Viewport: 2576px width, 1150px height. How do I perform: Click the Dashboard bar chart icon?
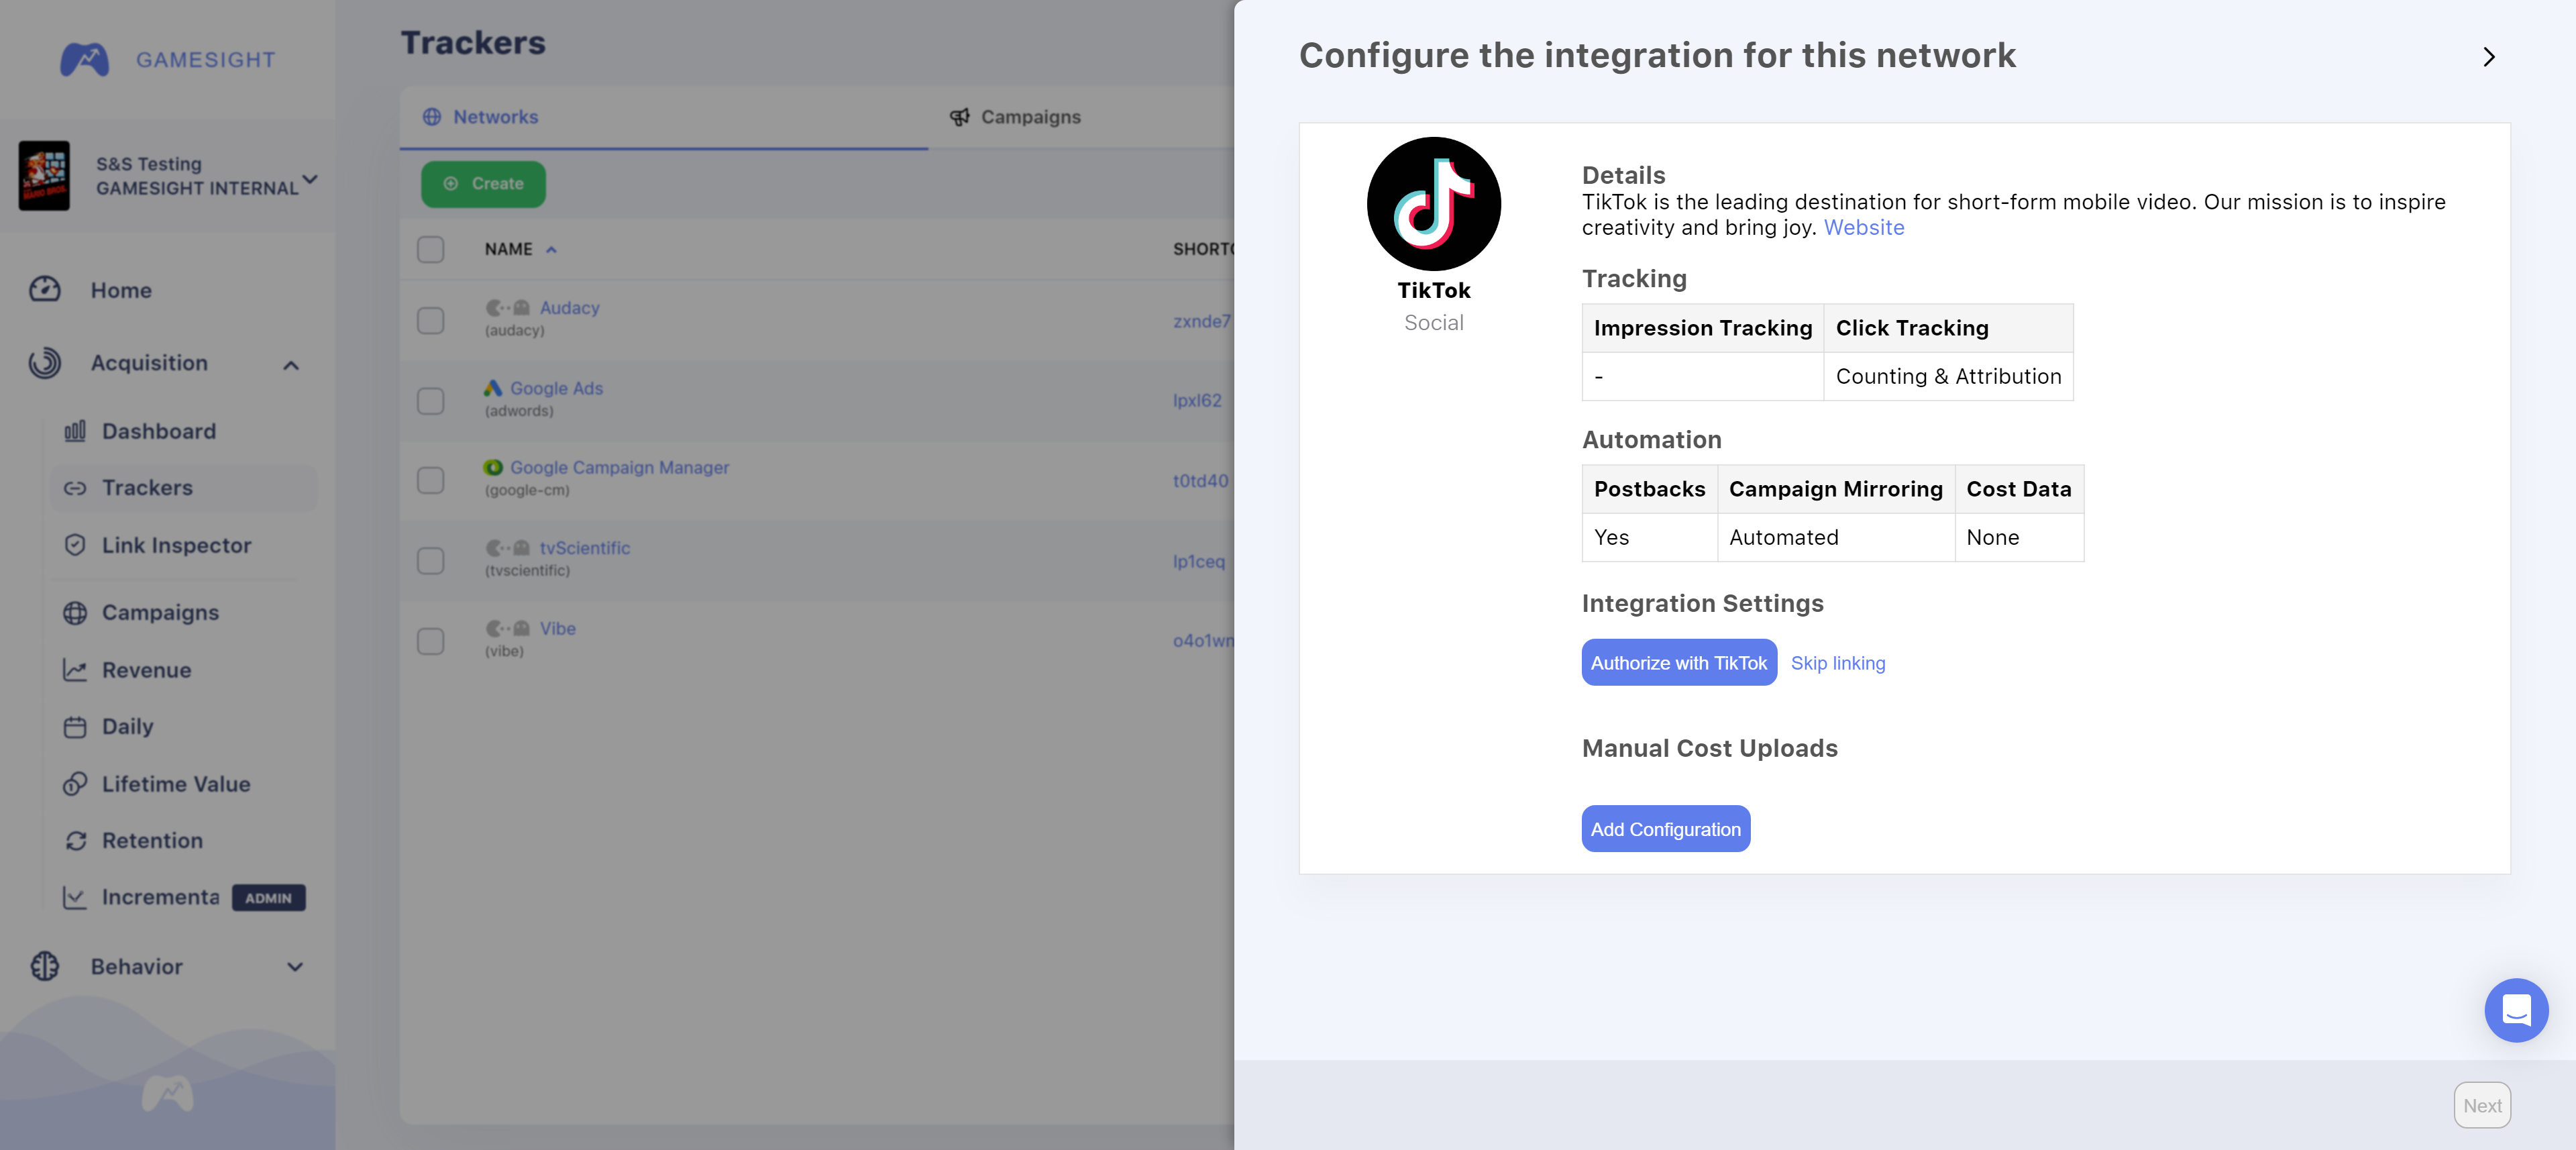75,431
